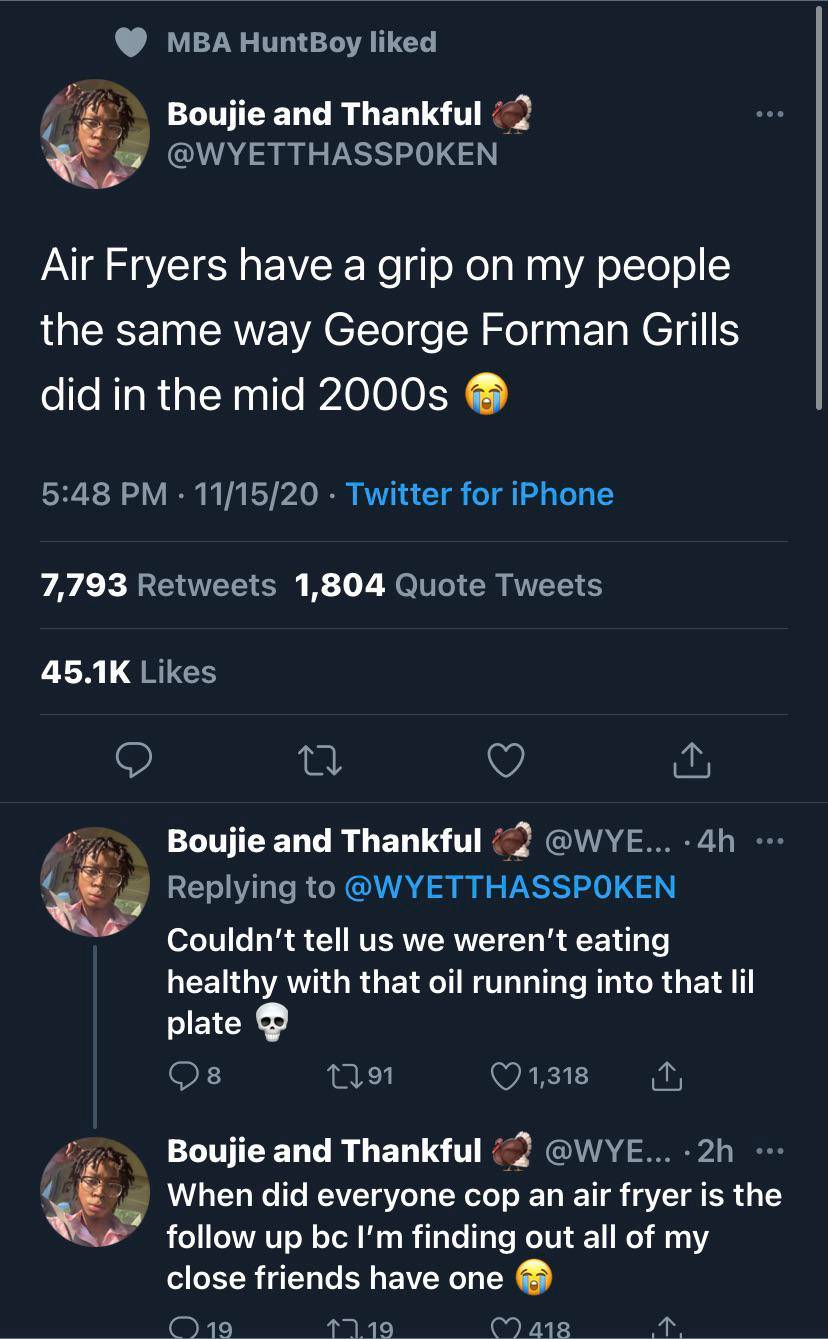The height and width of the screenshot is (1339, 828).
Task: View the 1,804 Quote Tweets list
Action: click(449, 585)
